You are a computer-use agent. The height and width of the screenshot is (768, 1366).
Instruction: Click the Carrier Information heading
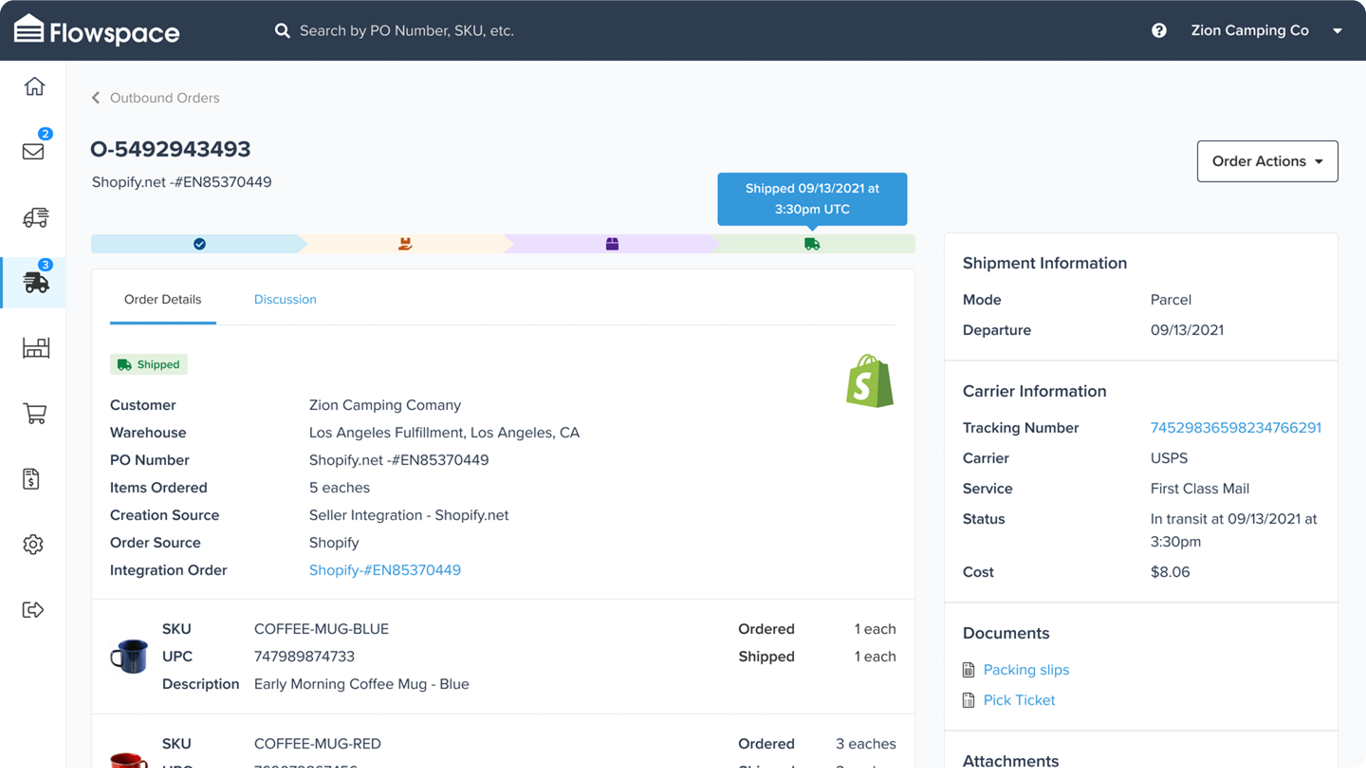(1035, 391)
